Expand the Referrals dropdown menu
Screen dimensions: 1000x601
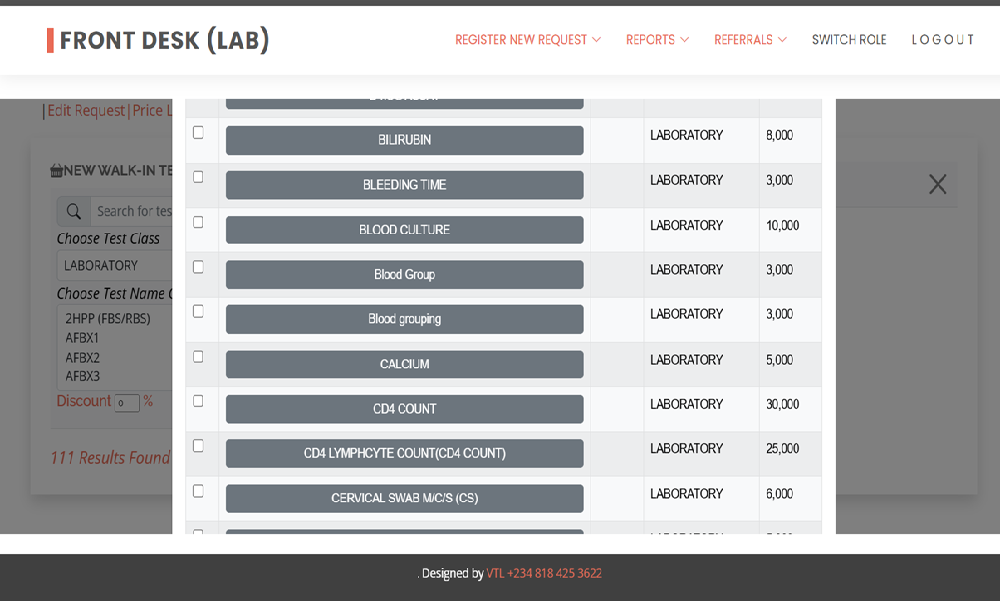(x=750, y=40)
